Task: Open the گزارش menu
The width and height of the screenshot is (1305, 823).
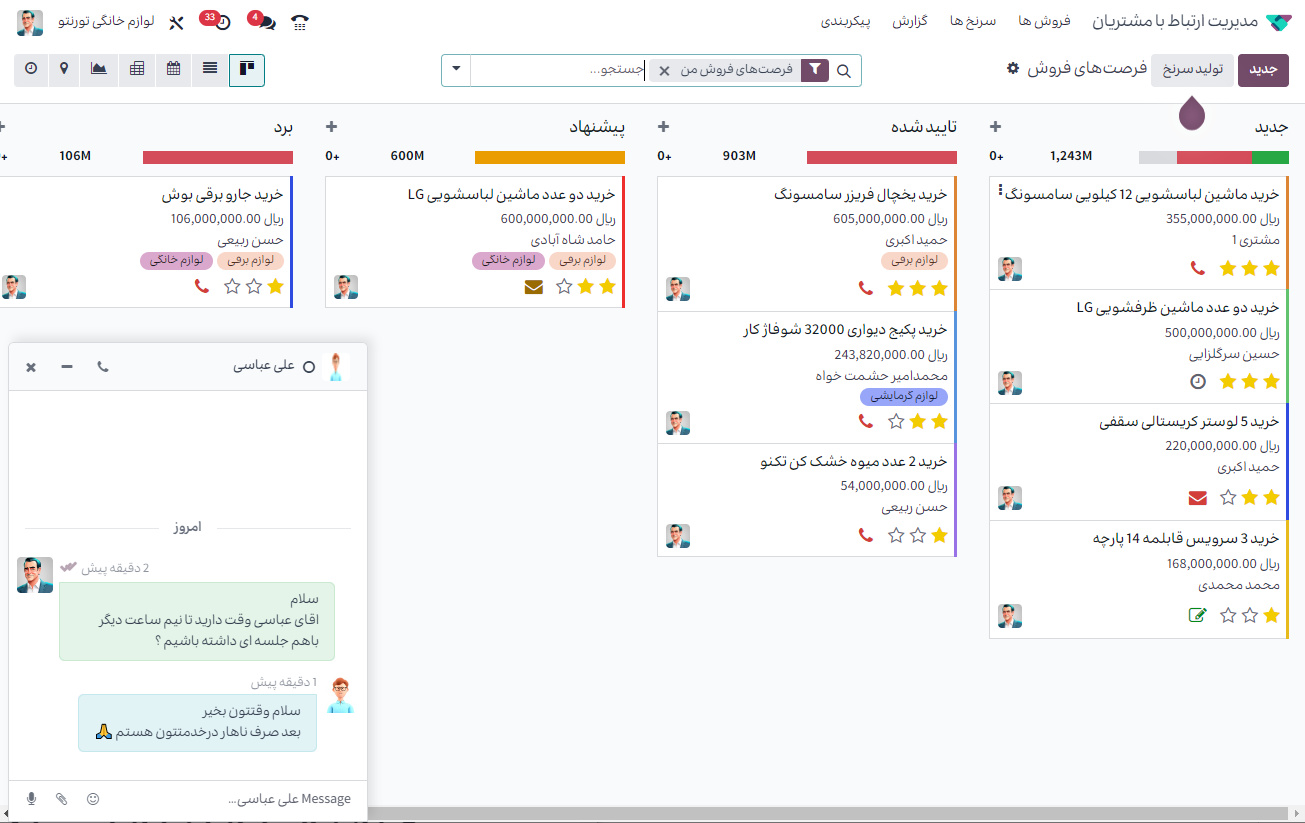Action: 910,21
